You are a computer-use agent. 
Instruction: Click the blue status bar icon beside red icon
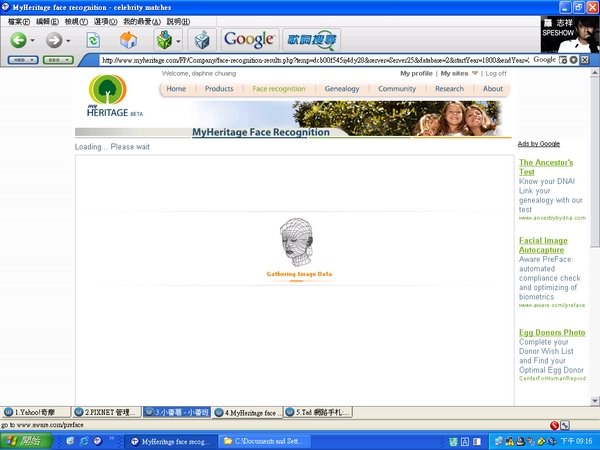(x=565, y=425)
